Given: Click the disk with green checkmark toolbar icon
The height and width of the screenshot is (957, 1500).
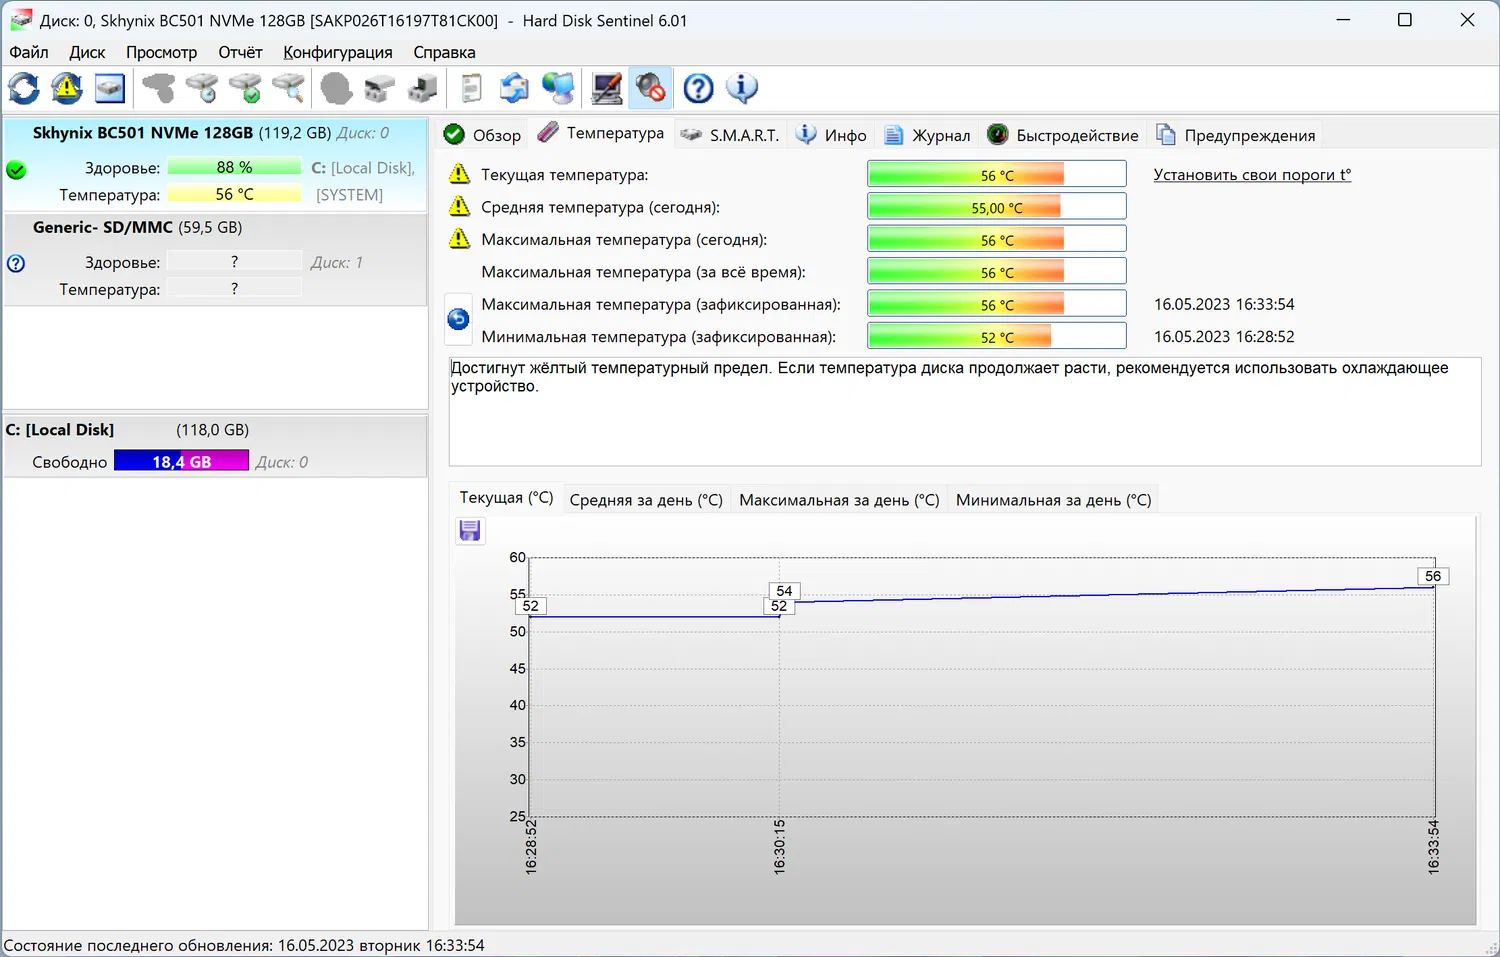Looking at the screenshot, I should (246, 89).
